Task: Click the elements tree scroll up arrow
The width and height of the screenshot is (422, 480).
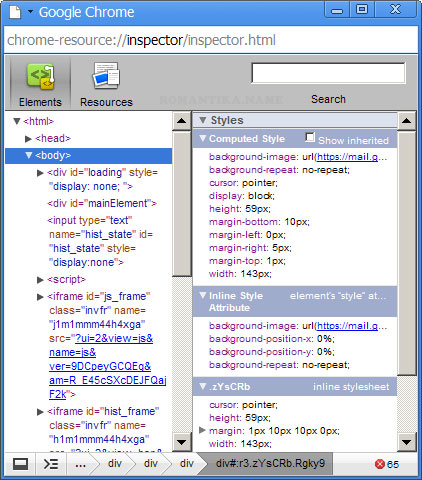Action: (x=182, y=121)
